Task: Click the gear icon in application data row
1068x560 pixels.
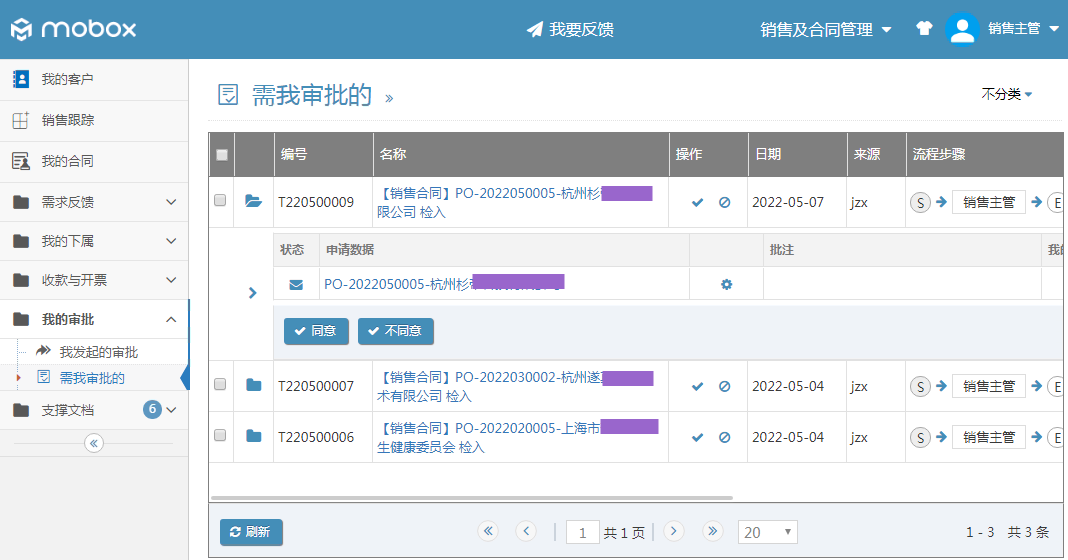Action: [726, 284]
